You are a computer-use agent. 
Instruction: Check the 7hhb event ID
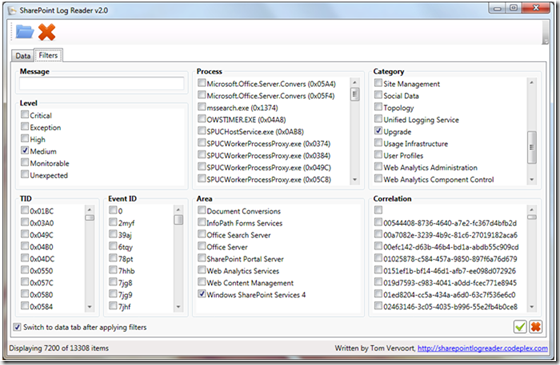[x=113, y=270]
